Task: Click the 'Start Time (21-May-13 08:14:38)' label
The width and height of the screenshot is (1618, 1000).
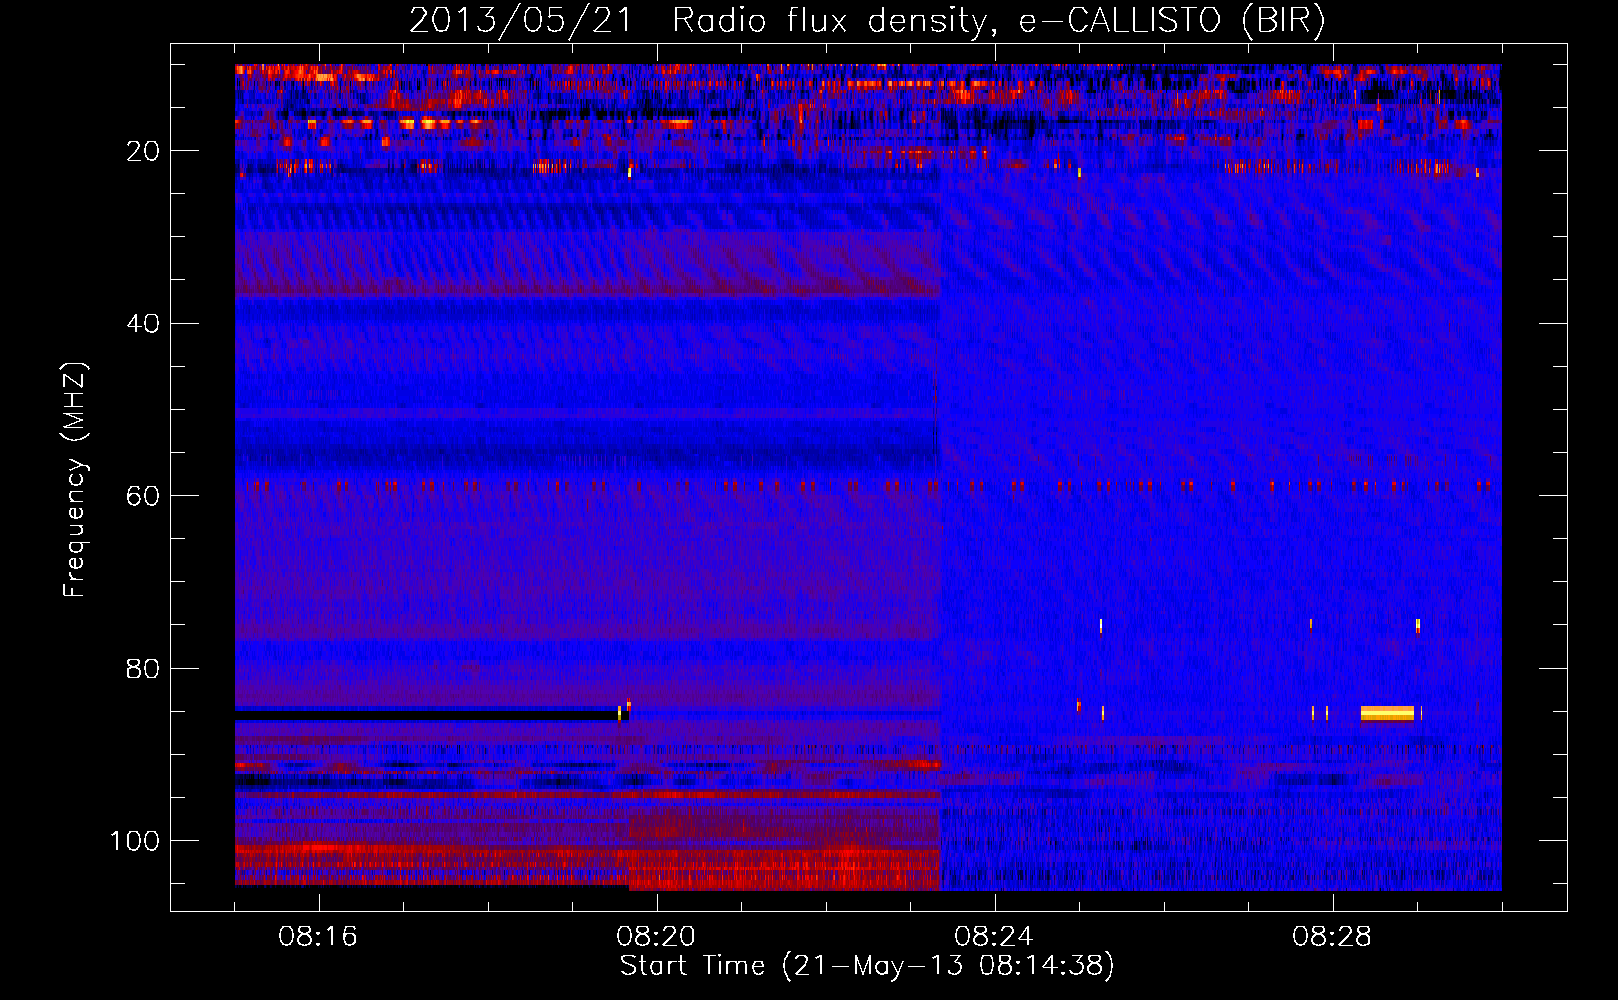Action: click(x=867, y=966)
